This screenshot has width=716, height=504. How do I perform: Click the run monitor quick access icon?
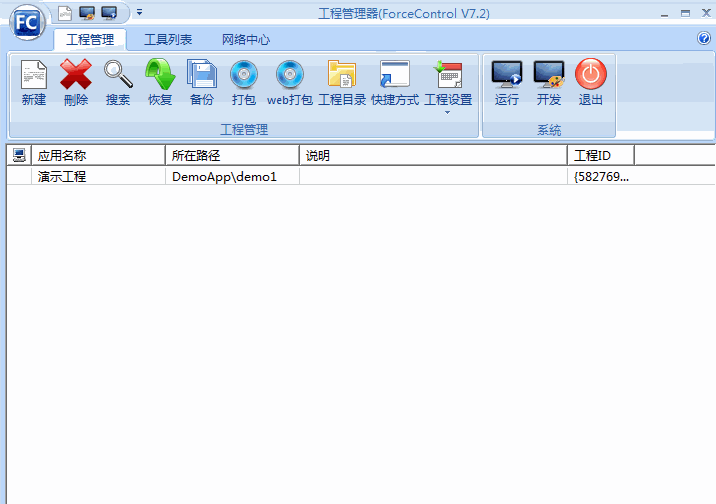pyautogui.click(x=109, y=13)
